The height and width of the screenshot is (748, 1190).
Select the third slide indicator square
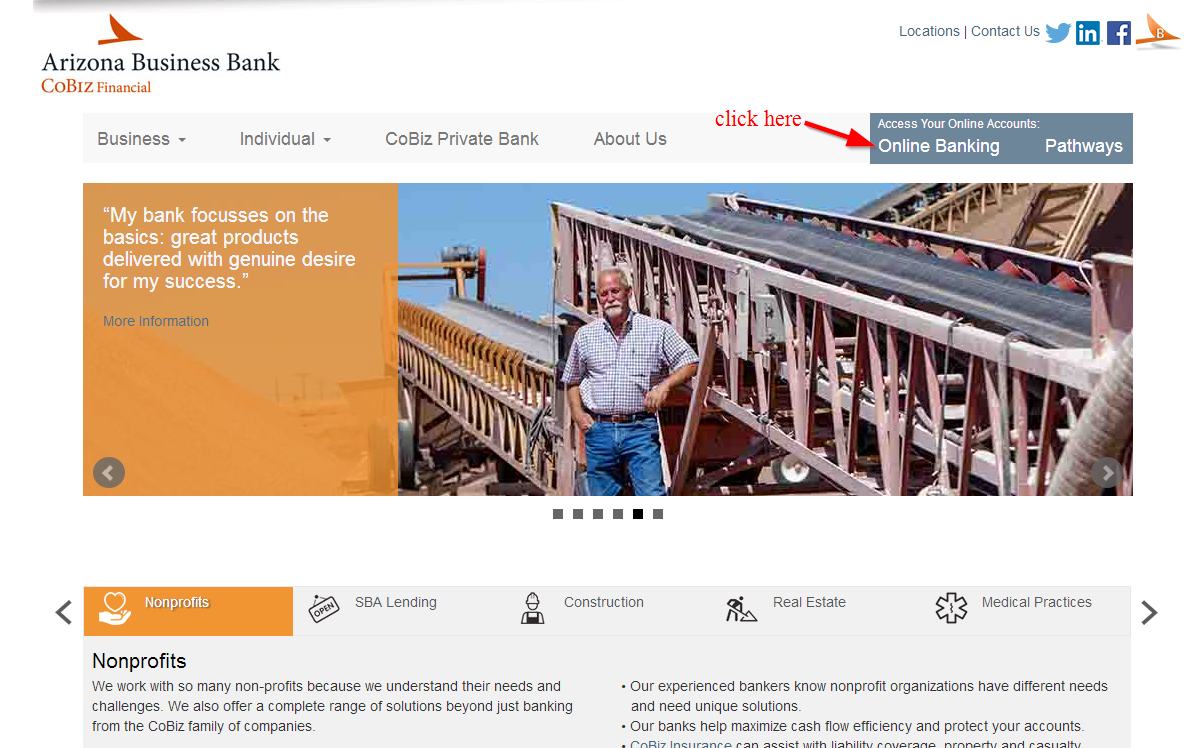(x=598, y=514)
